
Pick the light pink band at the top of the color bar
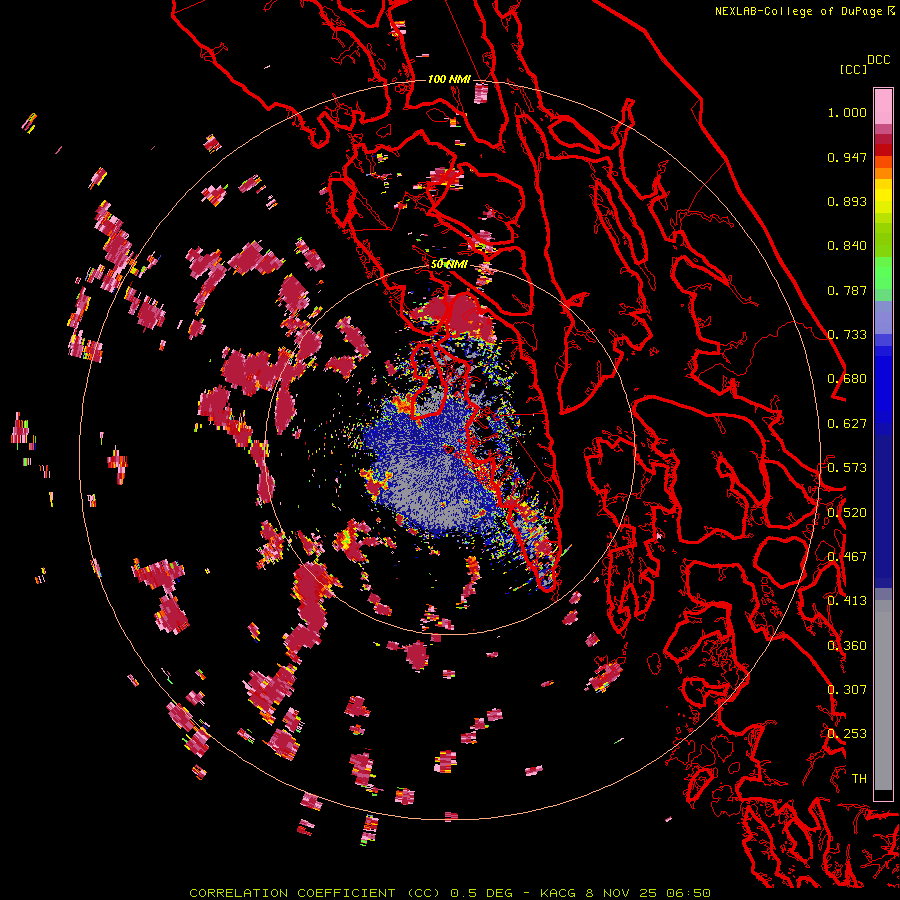883,107
